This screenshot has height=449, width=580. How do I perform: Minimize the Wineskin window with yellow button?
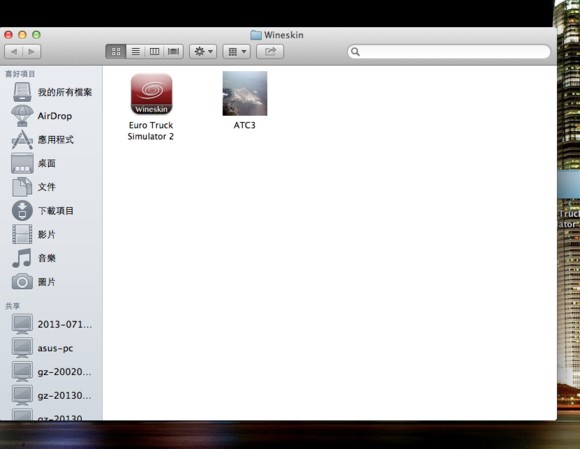click(x=22, y=35)
